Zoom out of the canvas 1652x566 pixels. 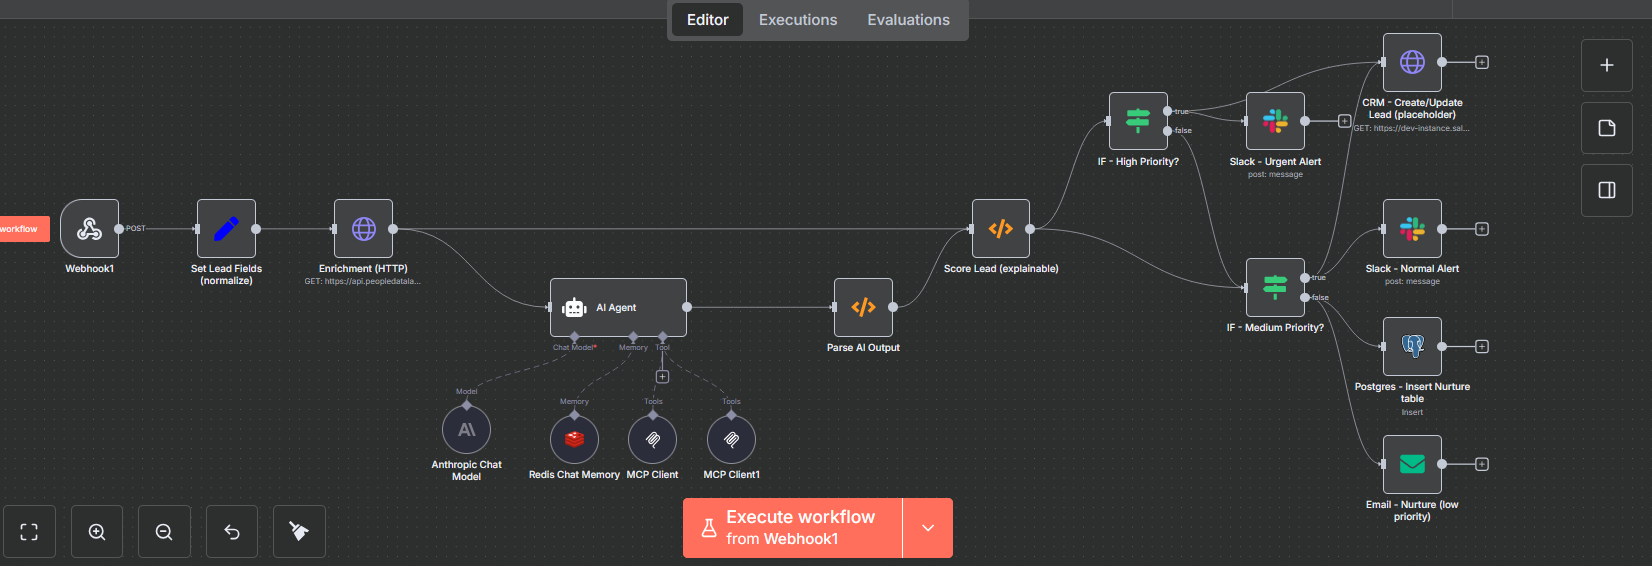(164, 531)
